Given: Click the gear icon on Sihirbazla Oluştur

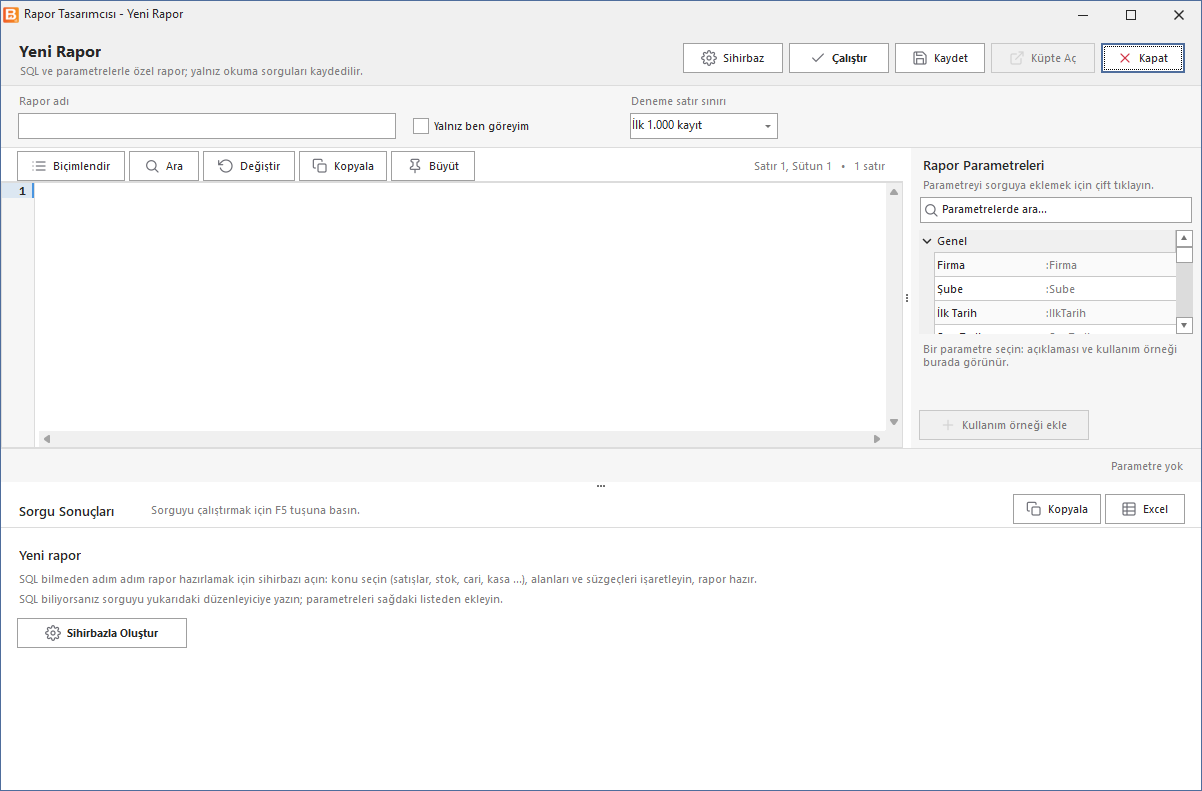Looking at the screenshot, I should (53, 633).
